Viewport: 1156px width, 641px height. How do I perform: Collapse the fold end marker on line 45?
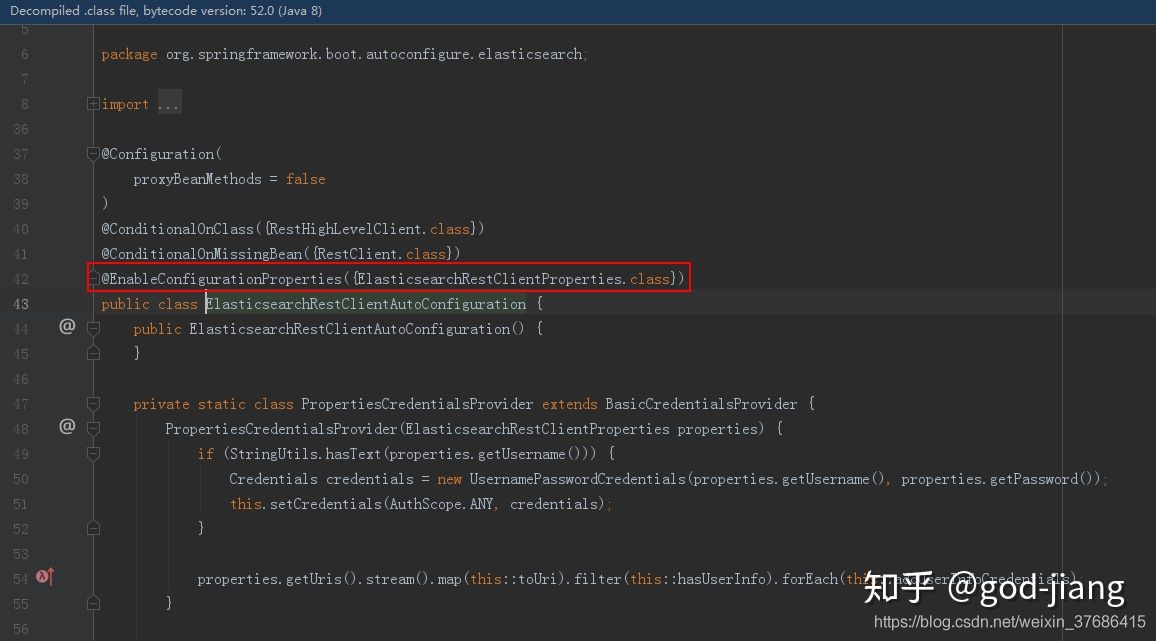(93, 353)
